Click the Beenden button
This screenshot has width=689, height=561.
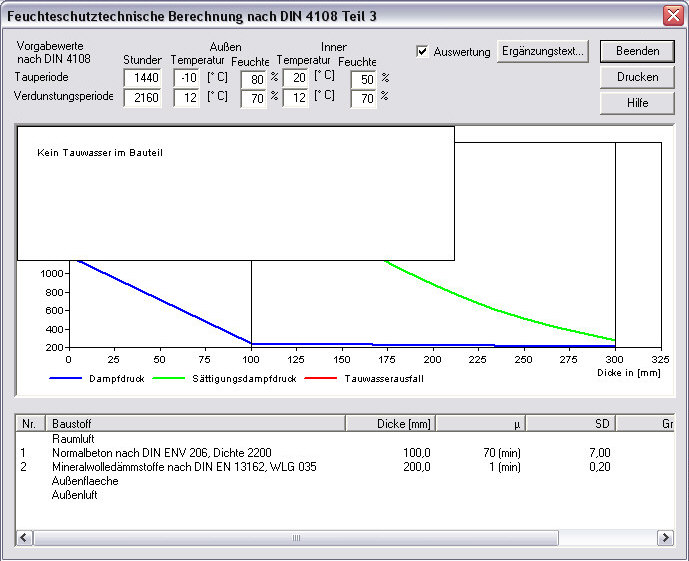click(x=637, y=51)
